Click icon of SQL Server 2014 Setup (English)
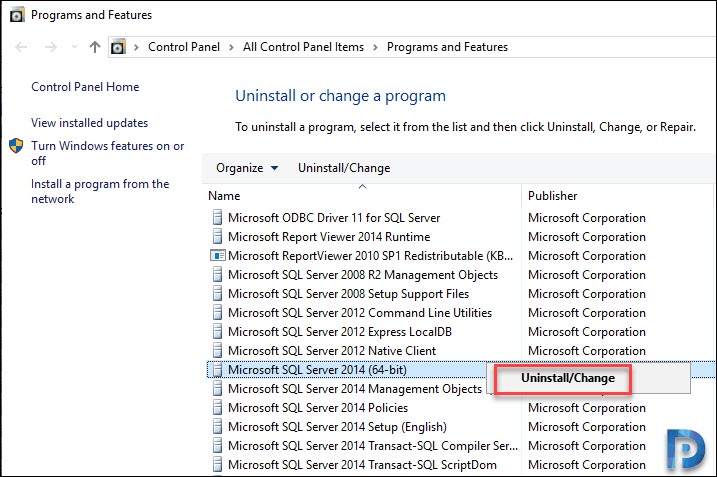This screenshot has height=477, width=717. tap(218, 426)
